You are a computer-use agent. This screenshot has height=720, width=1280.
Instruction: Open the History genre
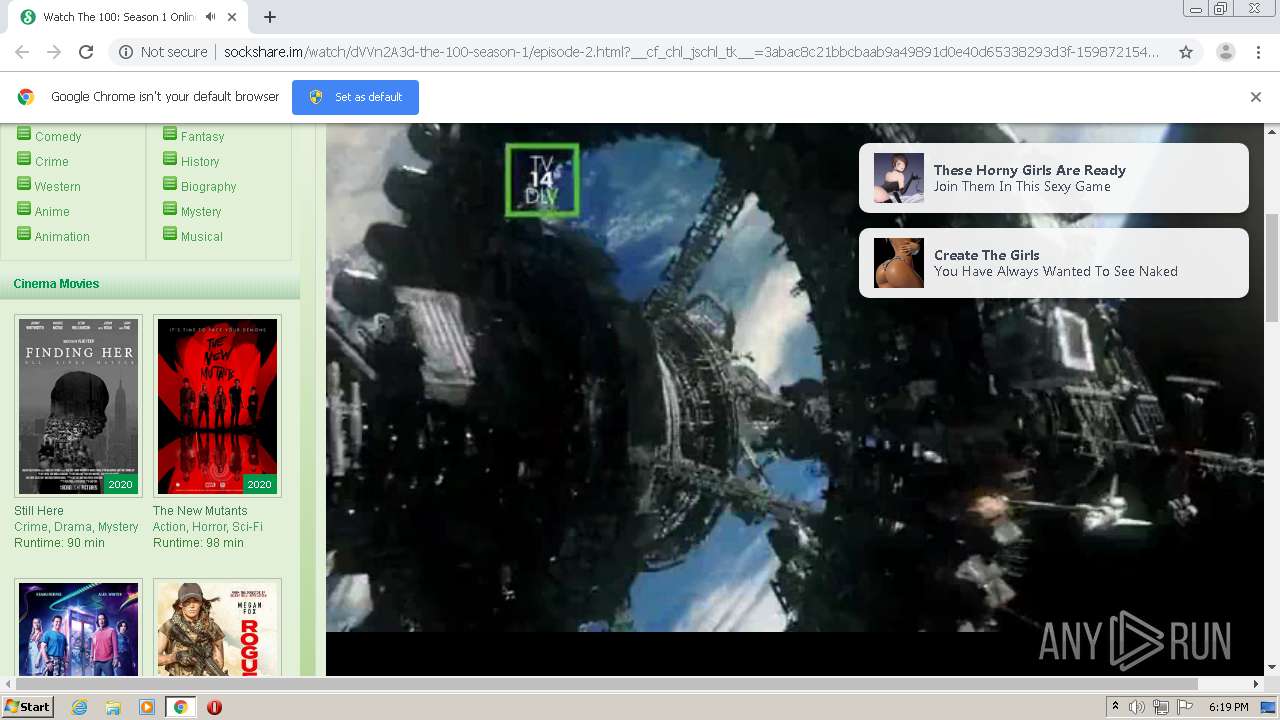(x=200, y=161)
